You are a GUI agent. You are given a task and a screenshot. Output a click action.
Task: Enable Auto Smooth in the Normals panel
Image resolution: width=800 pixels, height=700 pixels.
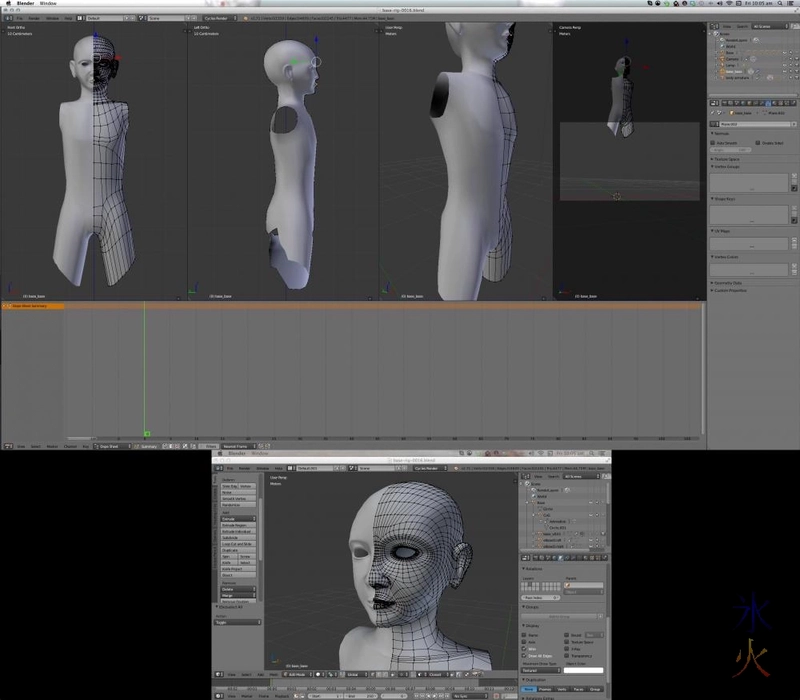tap(713, 143)
